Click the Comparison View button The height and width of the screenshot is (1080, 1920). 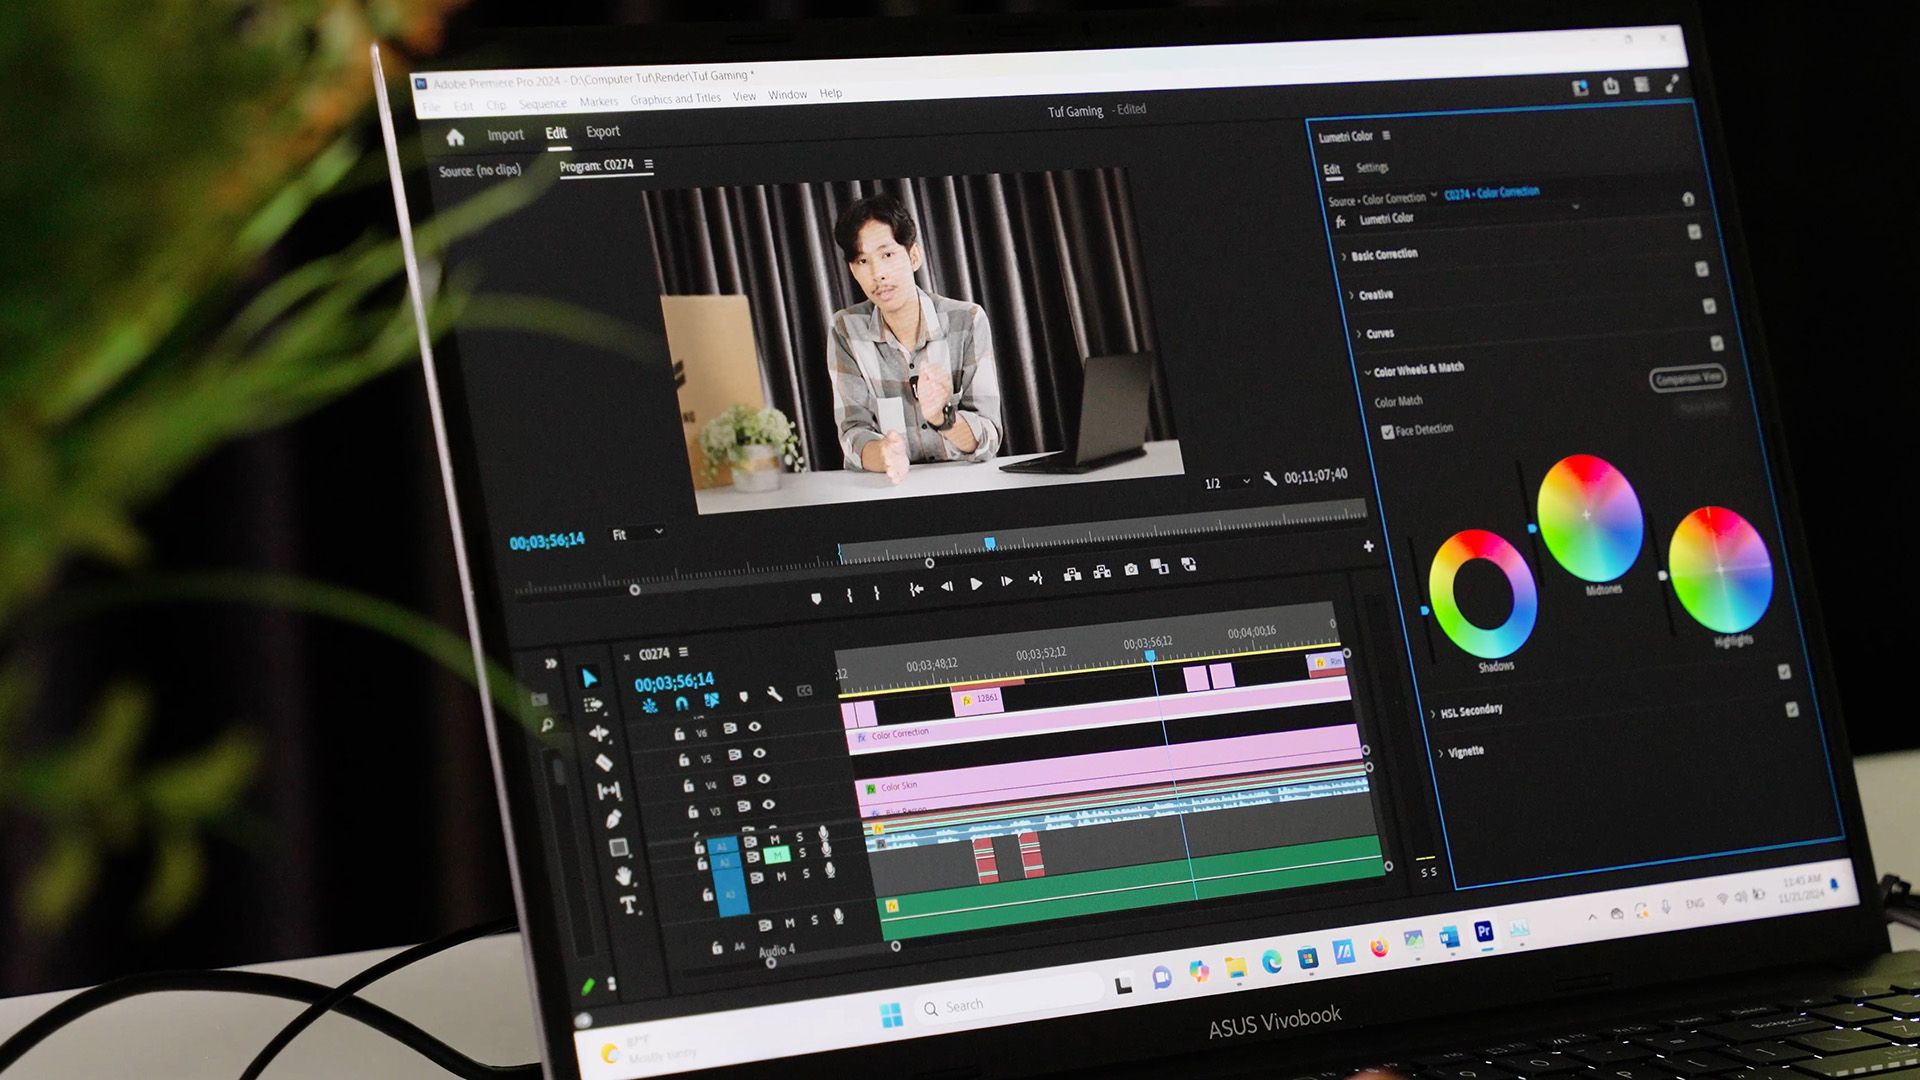pyautogui.click(x=1687, y=378)
